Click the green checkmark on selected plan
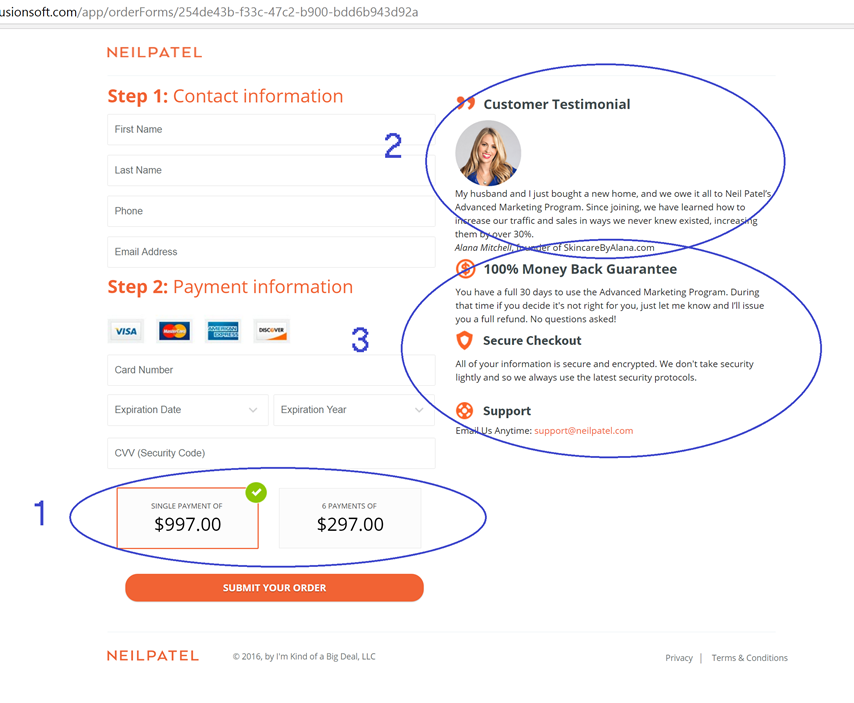The image size is (854, 703). 257,492
